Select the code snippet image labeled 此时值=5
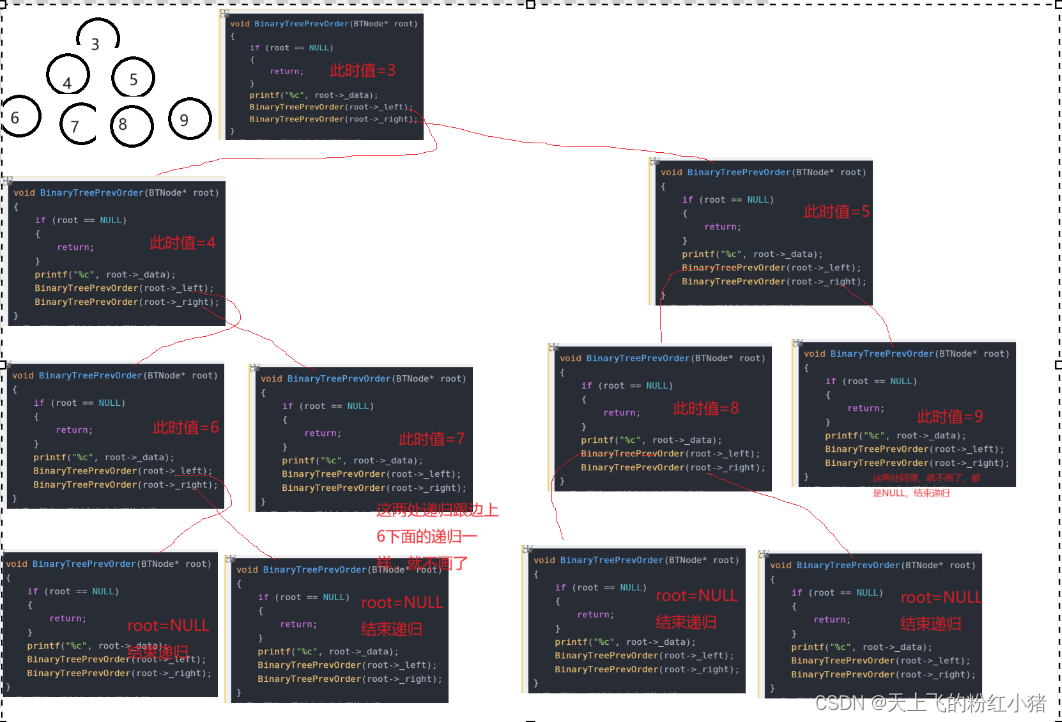The image size is (1062, 722). point(763,232)
